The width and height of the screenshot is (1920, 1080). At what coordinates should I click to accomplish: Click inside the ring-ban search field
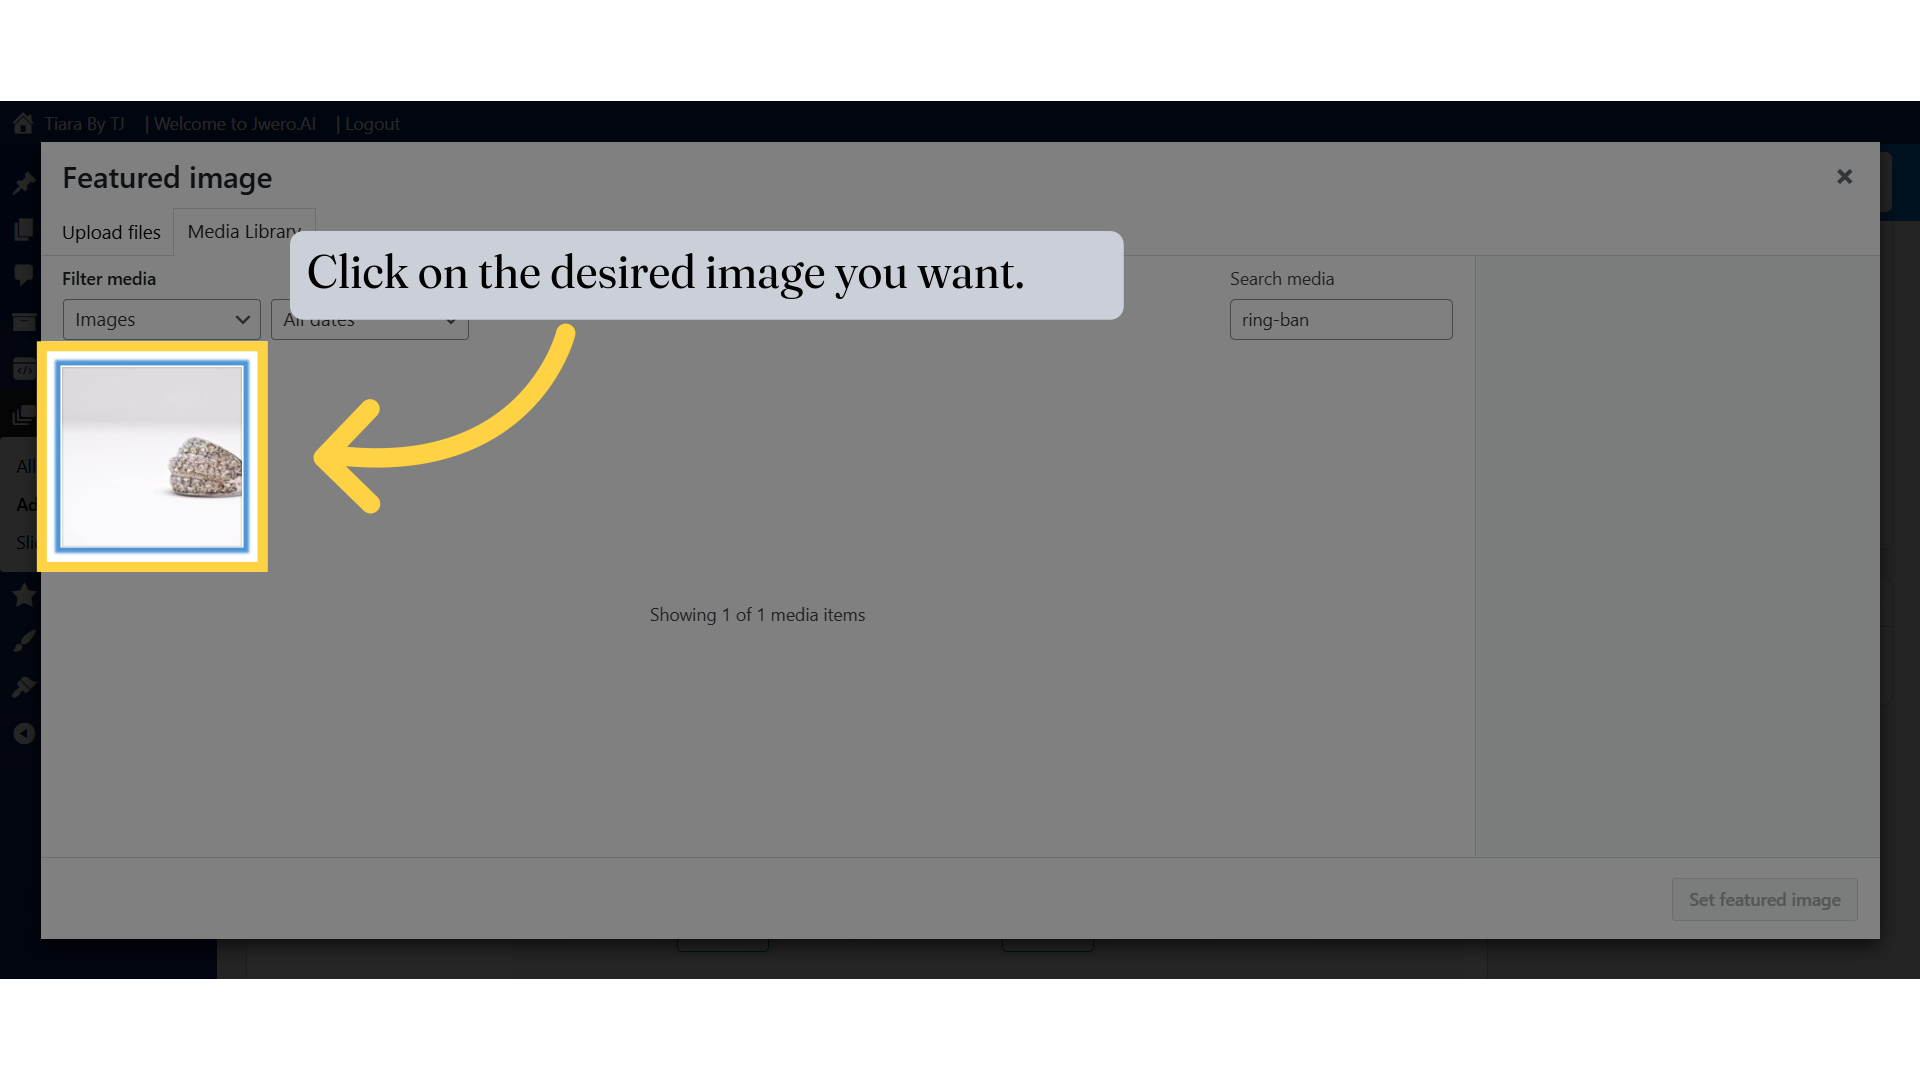pyautogui.click(x=1340, y=319)
